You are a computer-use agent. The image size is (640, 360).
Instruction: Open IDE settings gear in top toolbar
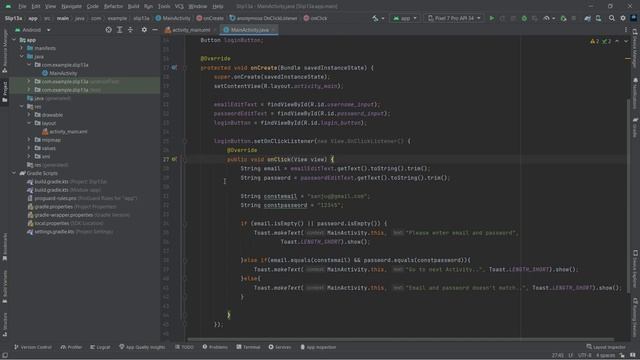[x=623, y=18]
